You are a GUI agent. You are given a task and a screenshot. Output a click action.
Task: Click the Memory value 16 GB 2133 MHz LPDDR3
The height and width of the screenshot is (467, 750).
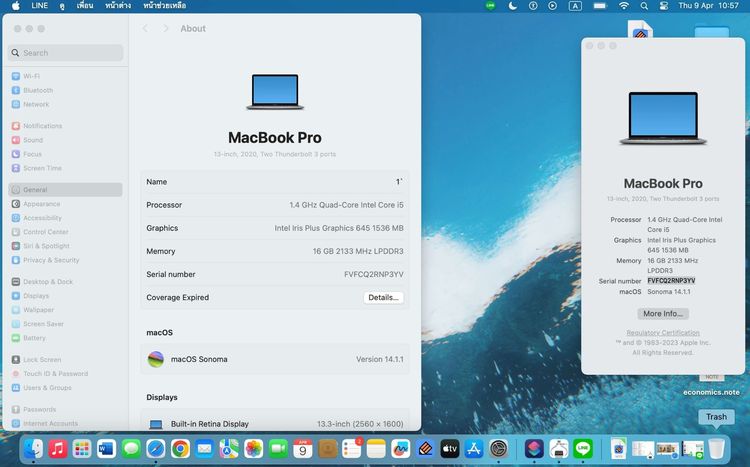(358, 251)
